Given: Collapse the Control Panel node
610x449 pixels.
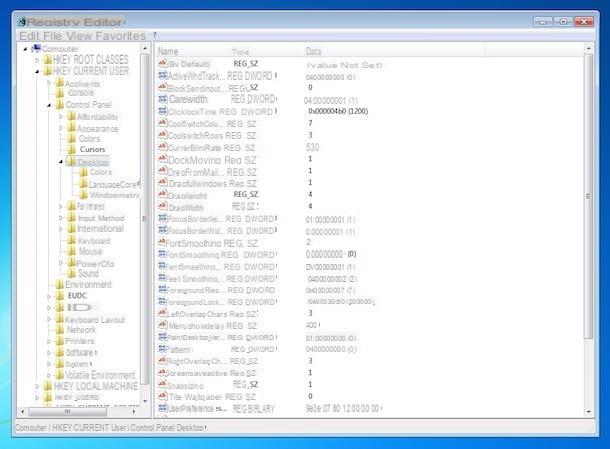Looking at the screenshot, I should tap(49, 105).
